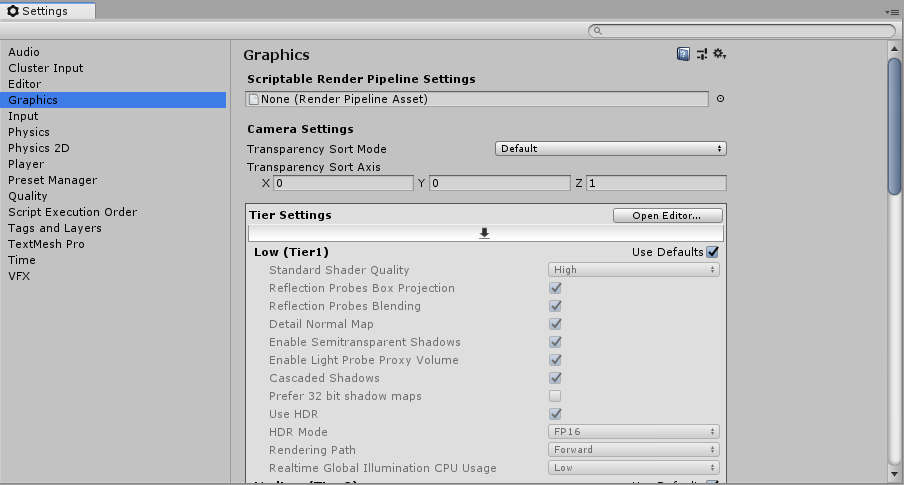Select Graphics settings category

pos(113,100)
